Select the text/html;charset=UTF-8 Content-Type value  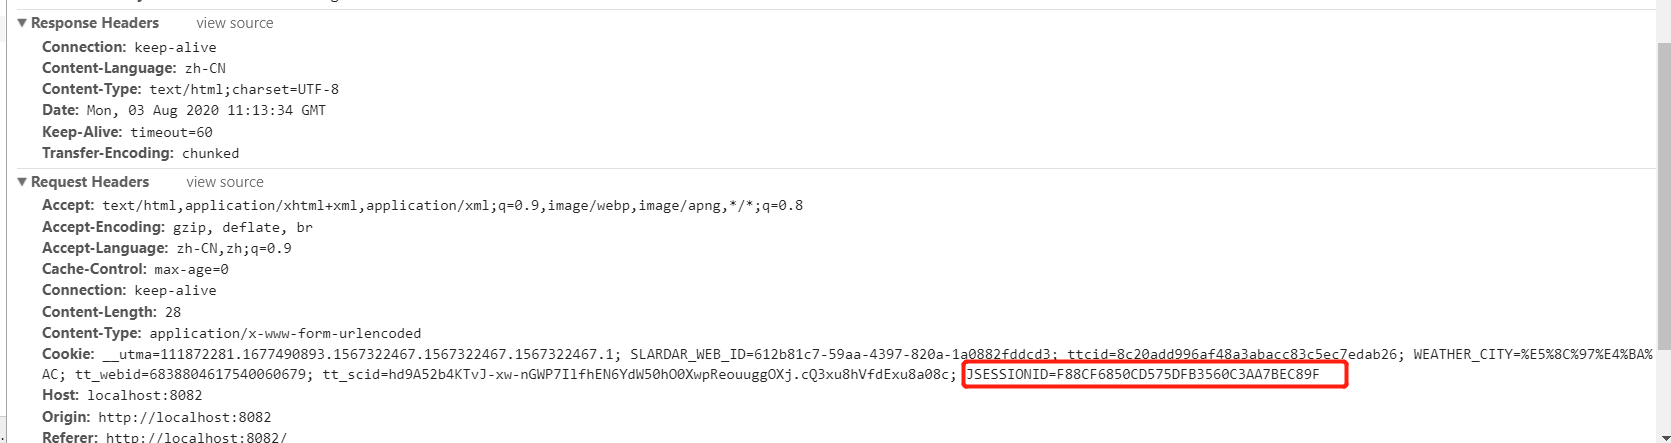(244, 89)
